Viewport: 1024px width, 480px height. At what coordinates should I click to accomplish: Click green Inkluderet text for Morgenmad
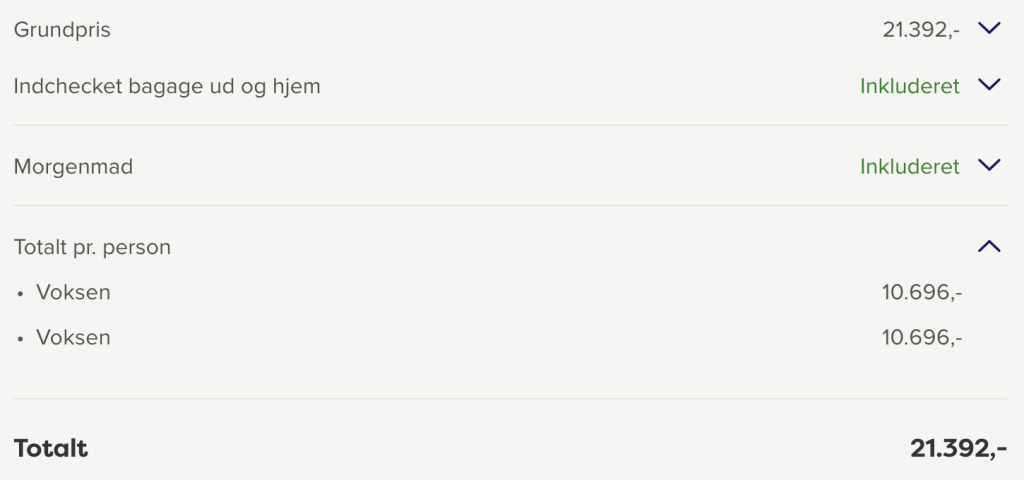point(909,166)
